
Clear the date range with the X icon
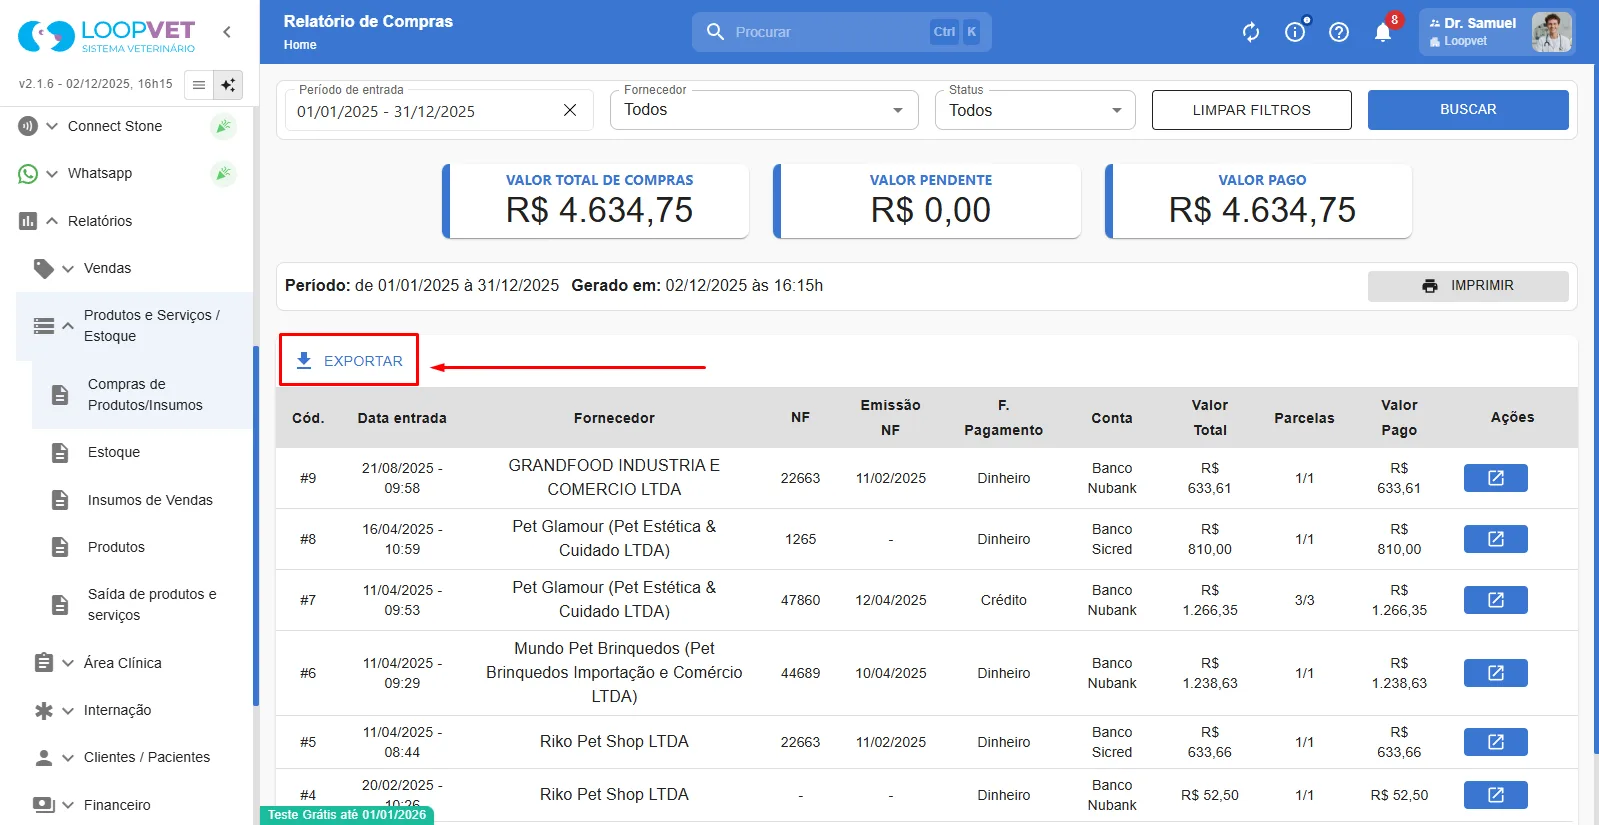click(x=570, y=110)
